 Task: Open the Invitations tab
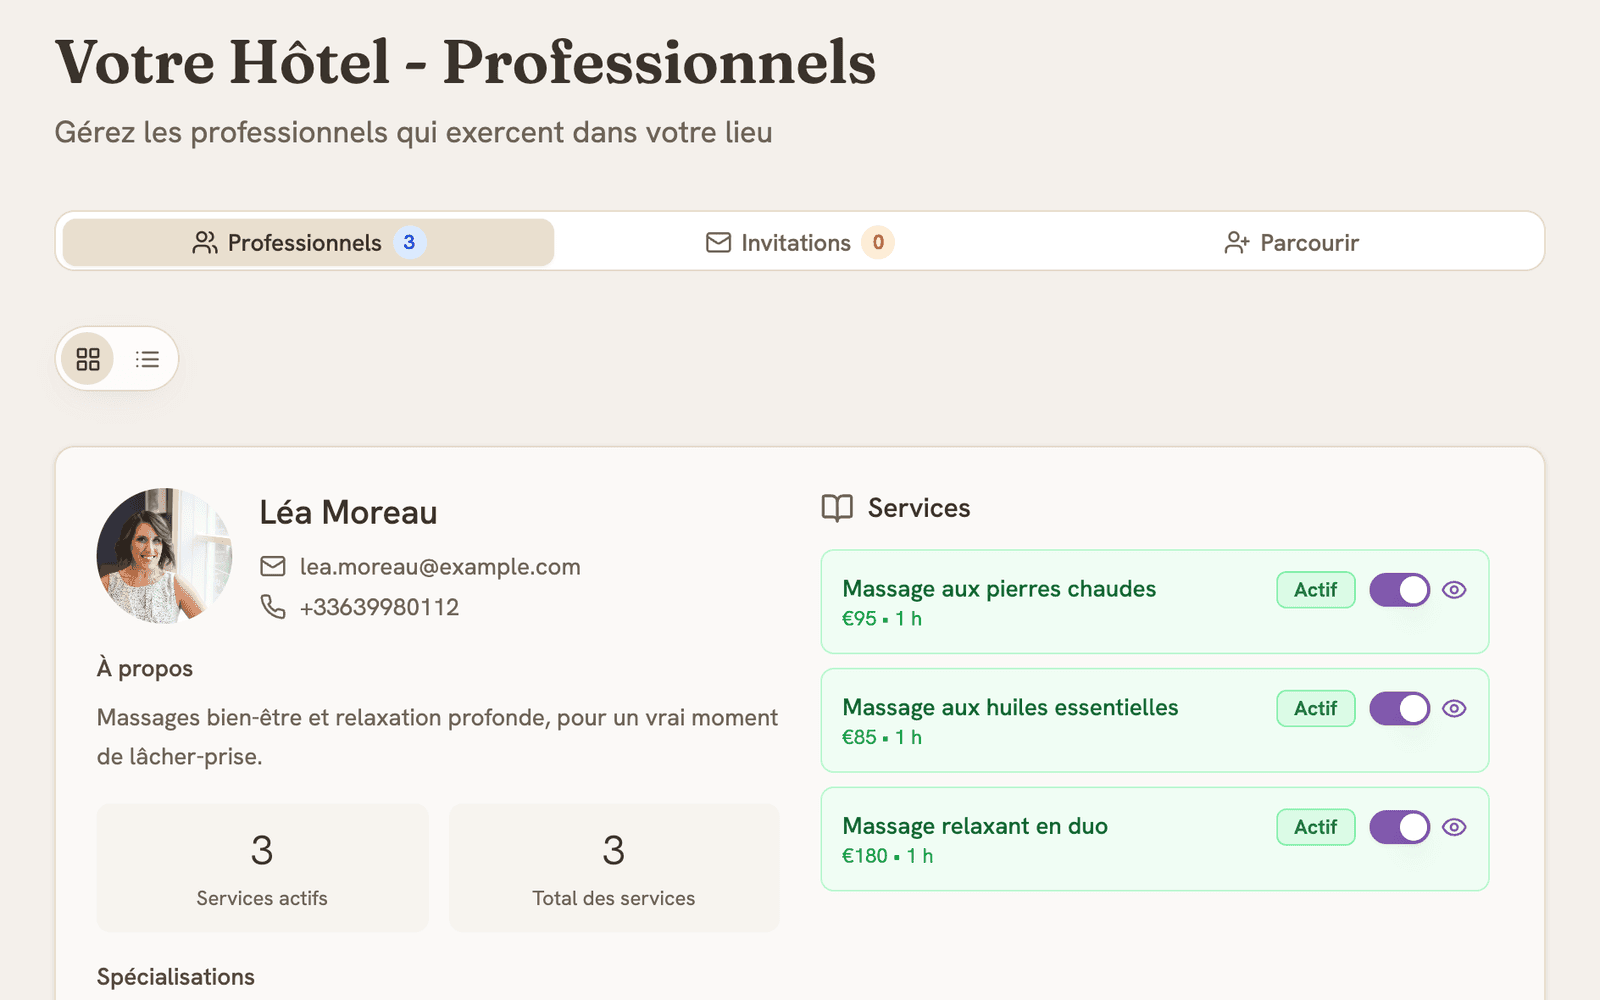click(x=800, y=242)
